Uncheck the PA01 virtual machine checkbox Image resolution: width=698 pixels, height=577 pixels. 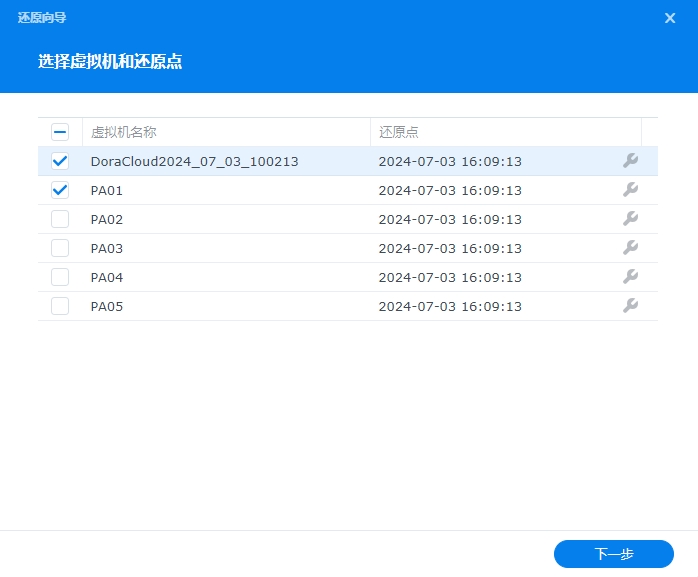click(60, 190)
